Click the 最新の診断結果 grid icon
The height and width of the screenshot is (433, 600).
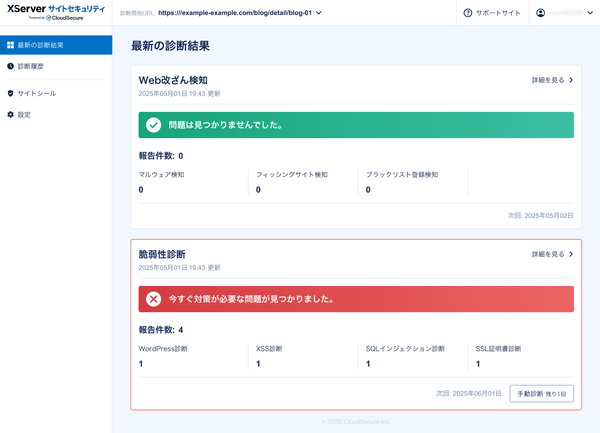10,45
